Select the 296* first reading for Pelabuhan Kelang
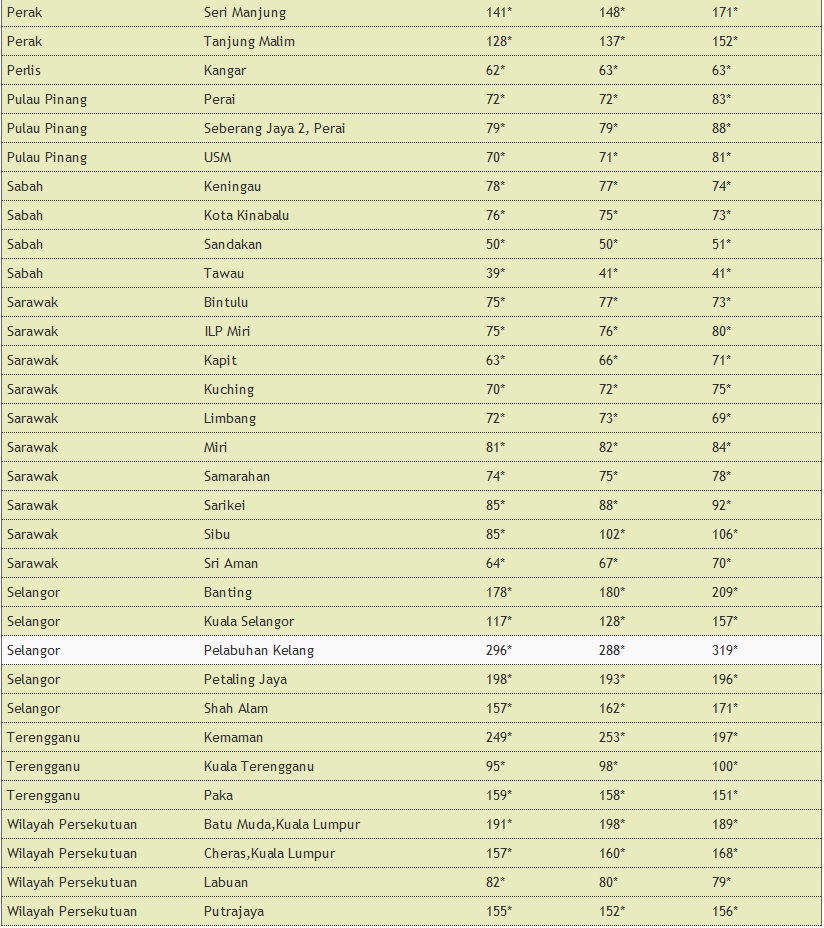824x928 pixels. (498, 651)
